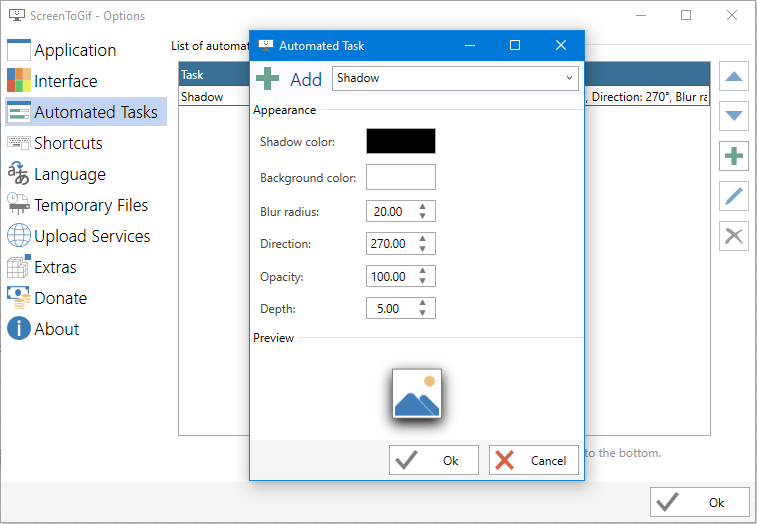
Task: Move task up with the up arrow button
Action: [733, 76]
